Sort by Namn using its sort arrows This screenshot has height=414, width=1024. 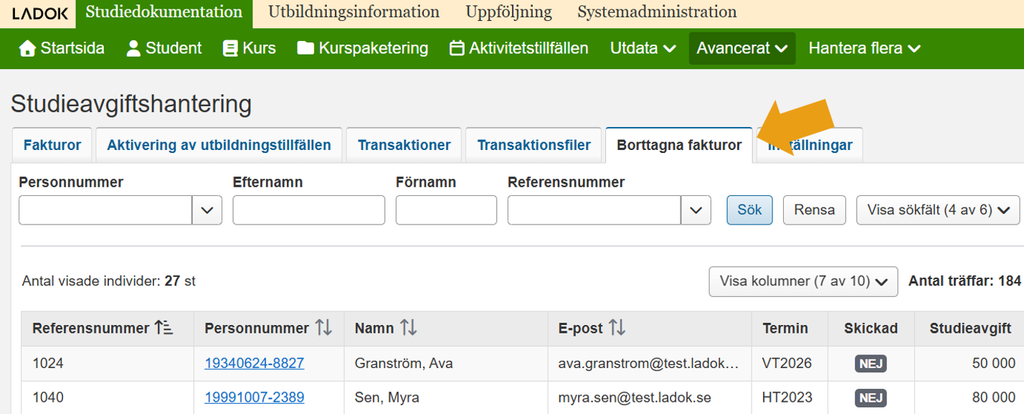coord(408,328)
